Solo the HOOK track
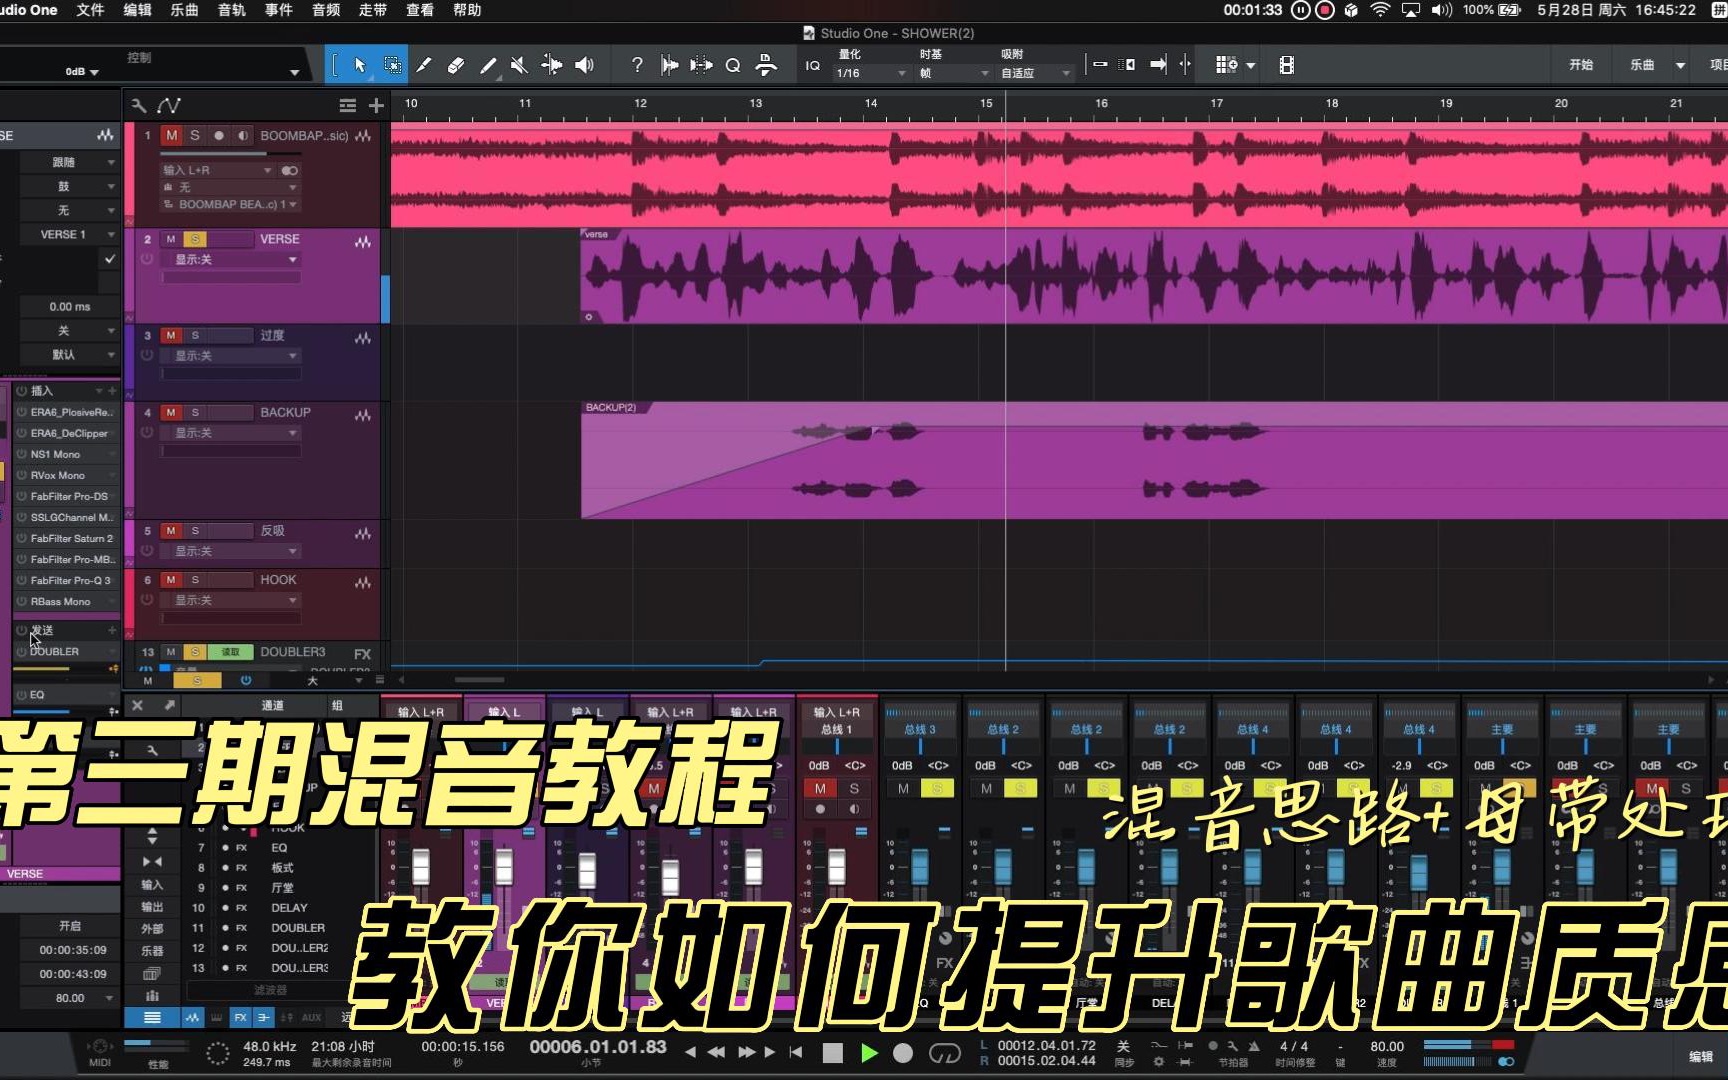This screenshot has height=1080, width=1728. 195,580
